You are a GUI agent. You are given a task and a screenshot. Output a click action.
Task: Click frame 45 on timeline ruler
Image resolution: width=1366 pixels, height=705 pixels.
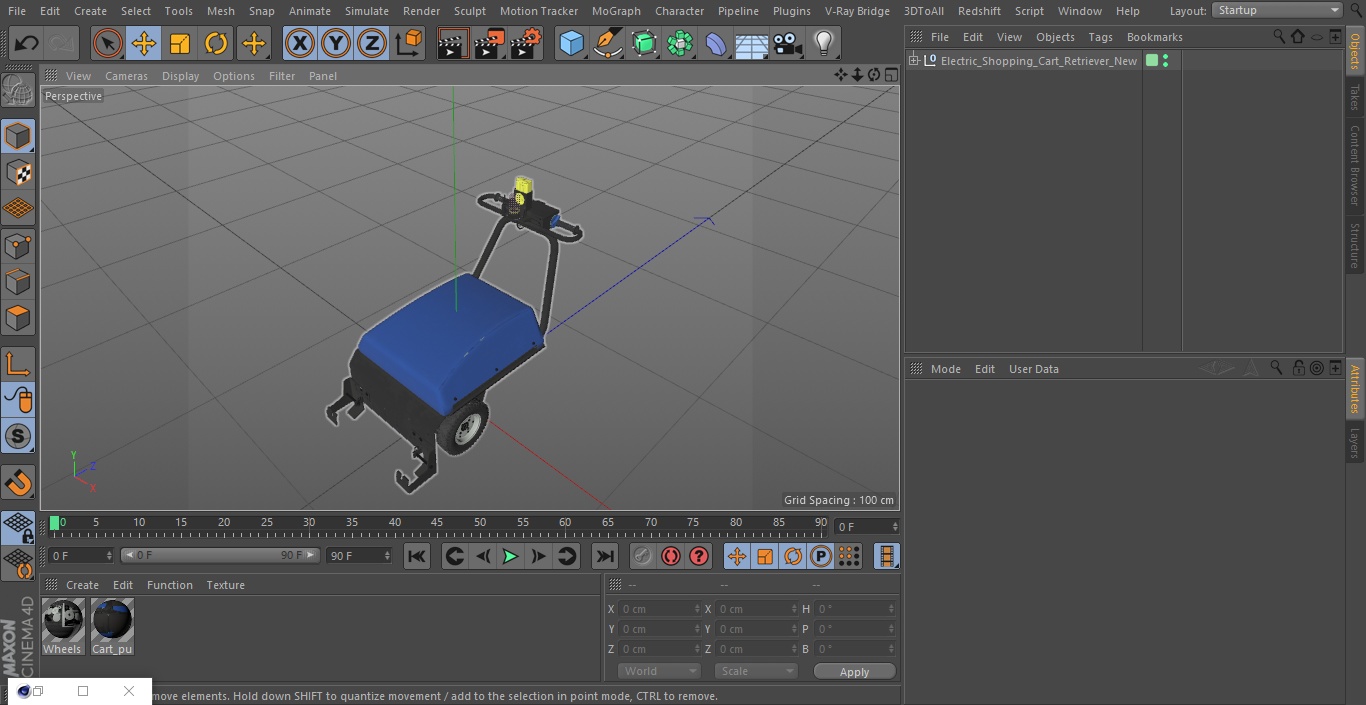[x=437, y=522]
